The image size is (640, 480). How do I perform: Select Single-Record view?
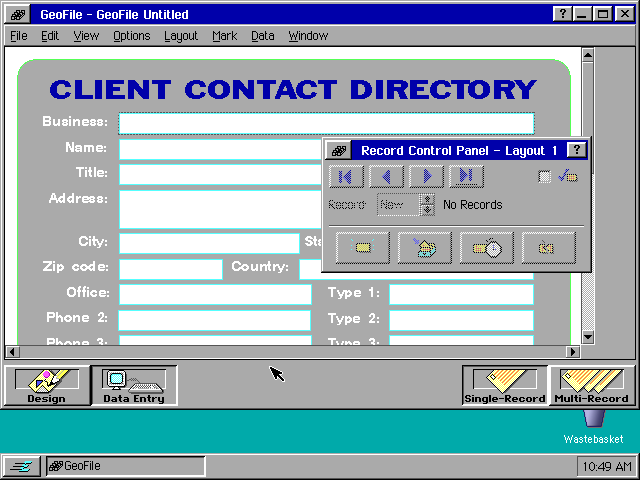[x=504, y=386]
